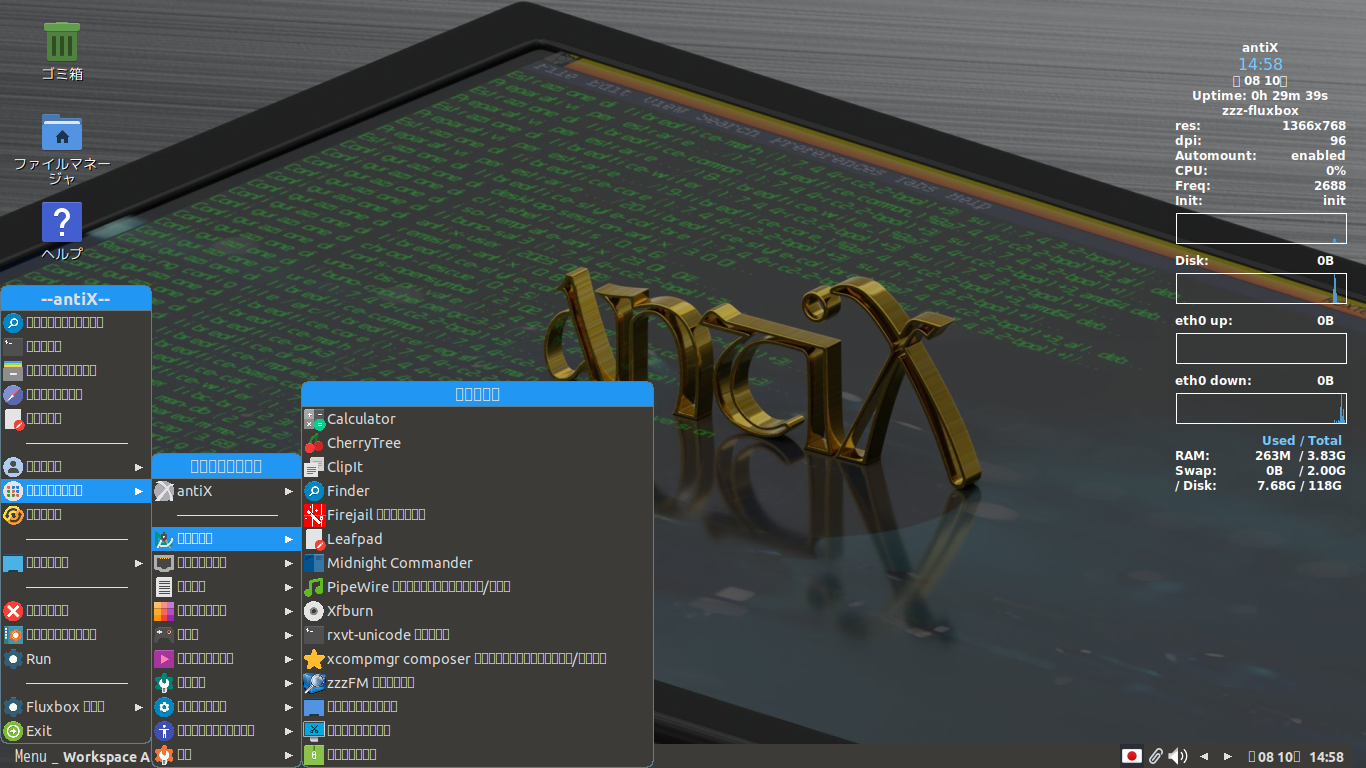Image resolution: width=1366 pixels, height=768 pixels.
Task: Launch Calculator from the open submenu
Action: pos(477,419)
